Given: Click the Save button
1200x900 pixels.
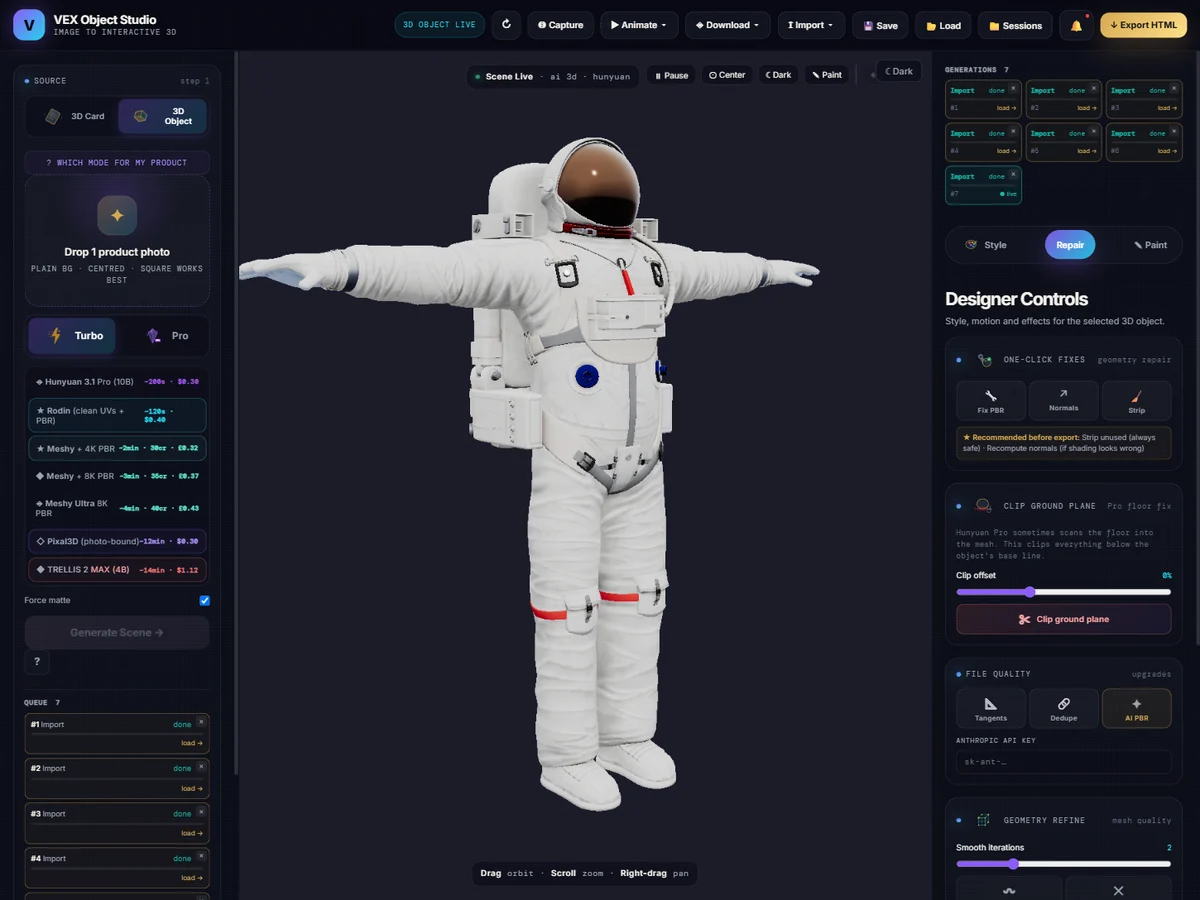Looking at the screenshot, I should 880,25.
